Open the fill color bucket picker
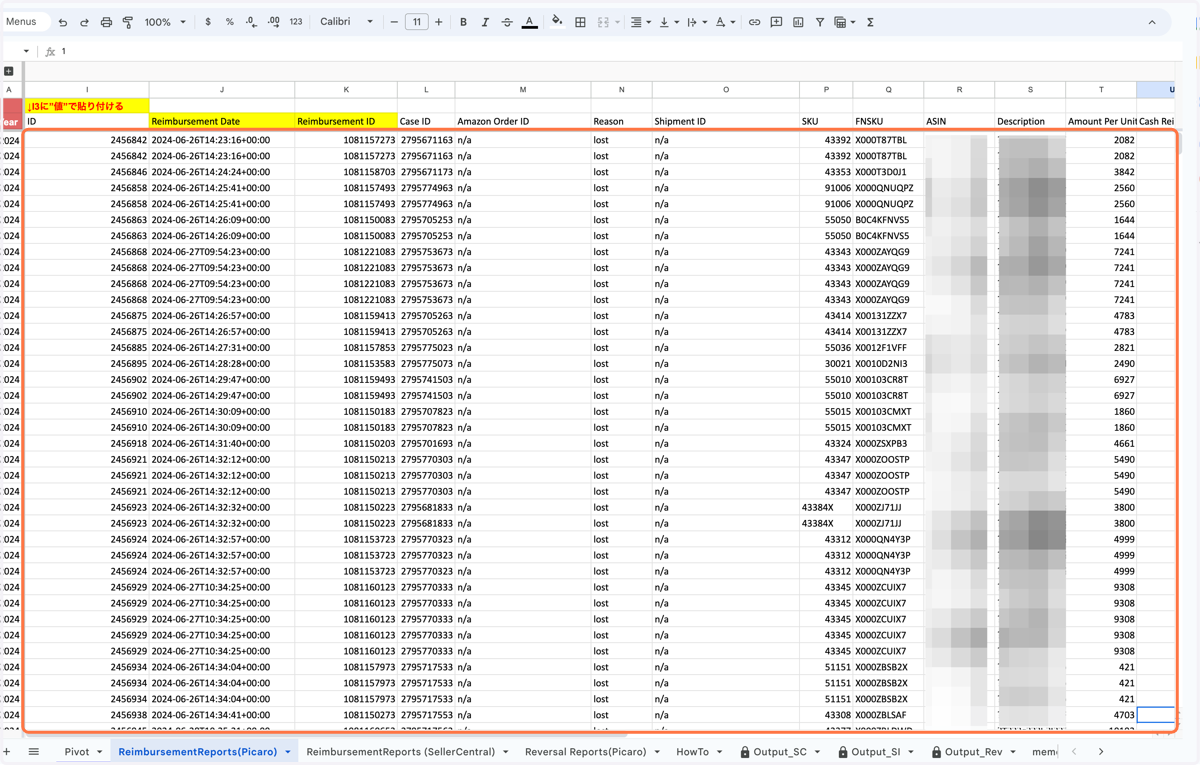 [557, 22]
